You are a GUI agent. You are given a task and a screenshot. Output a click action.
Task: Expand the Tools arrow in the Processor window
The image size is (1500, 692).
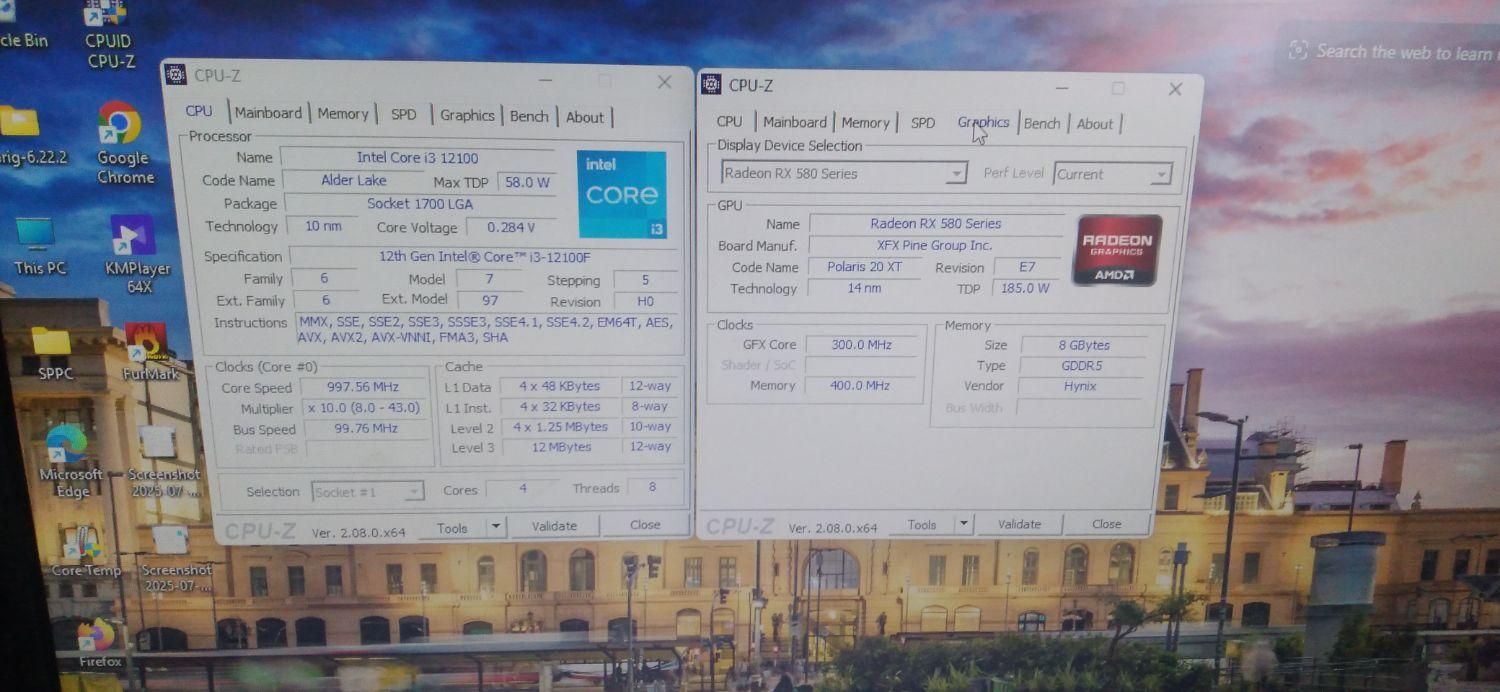(x=495, y=526)
